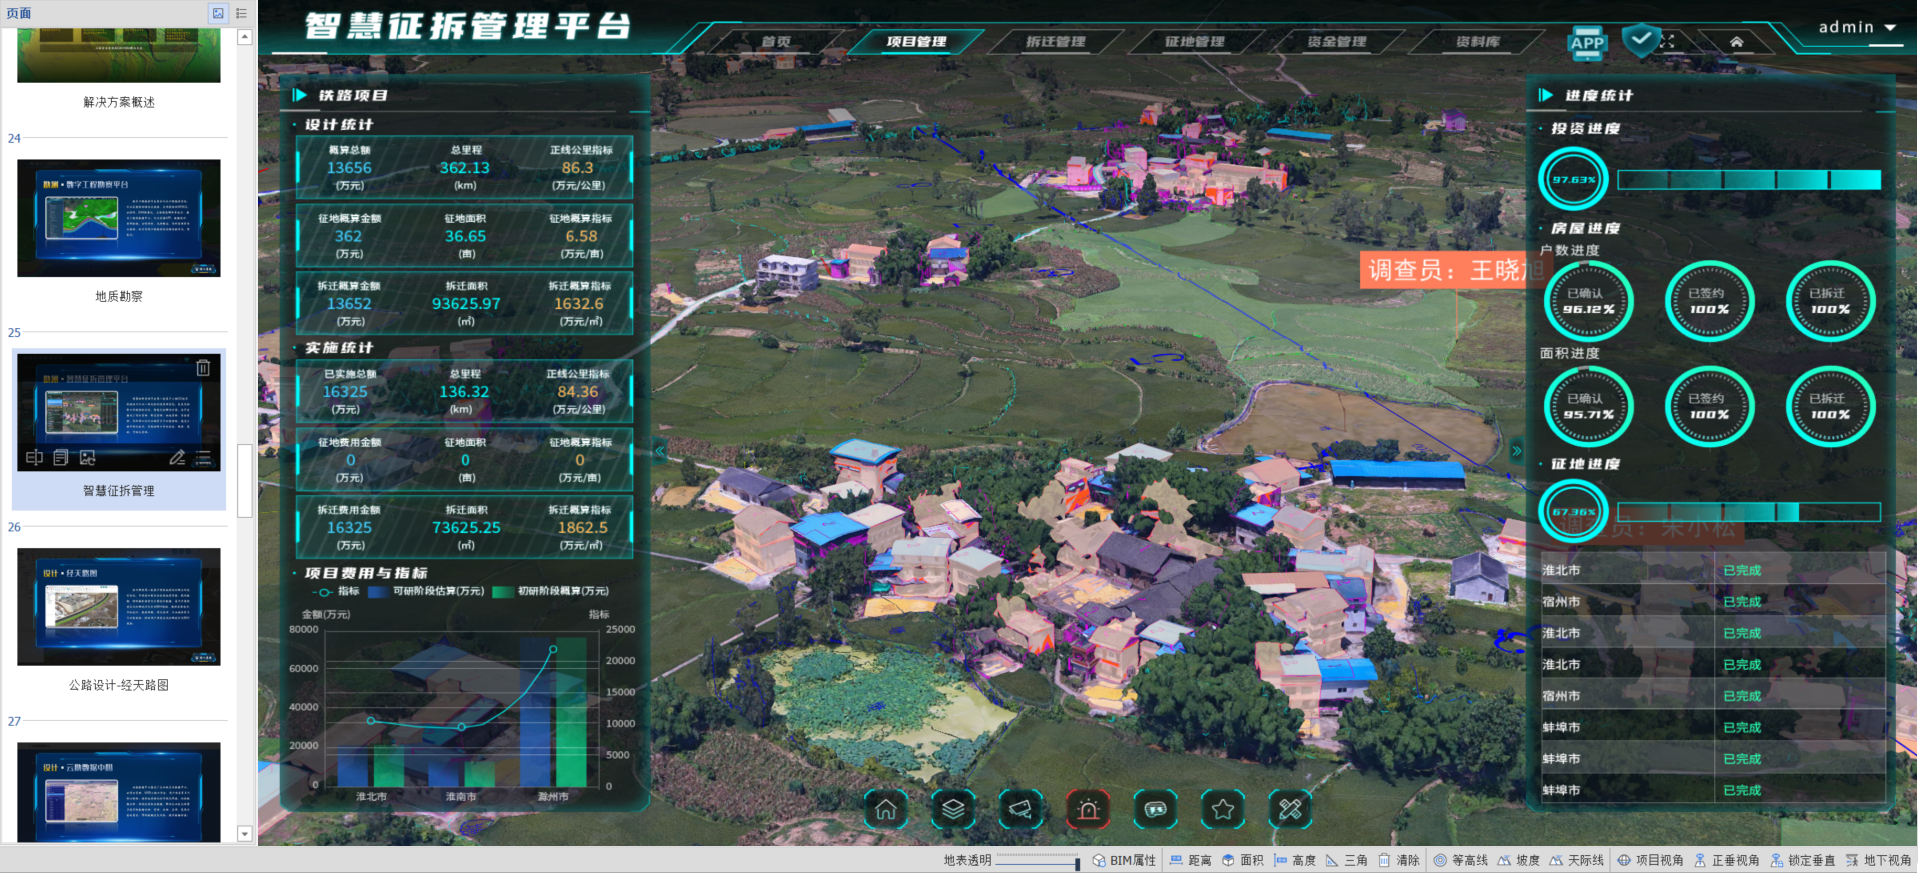Click the star favorites icon in the bottom toolbar

pos(1222,809)
